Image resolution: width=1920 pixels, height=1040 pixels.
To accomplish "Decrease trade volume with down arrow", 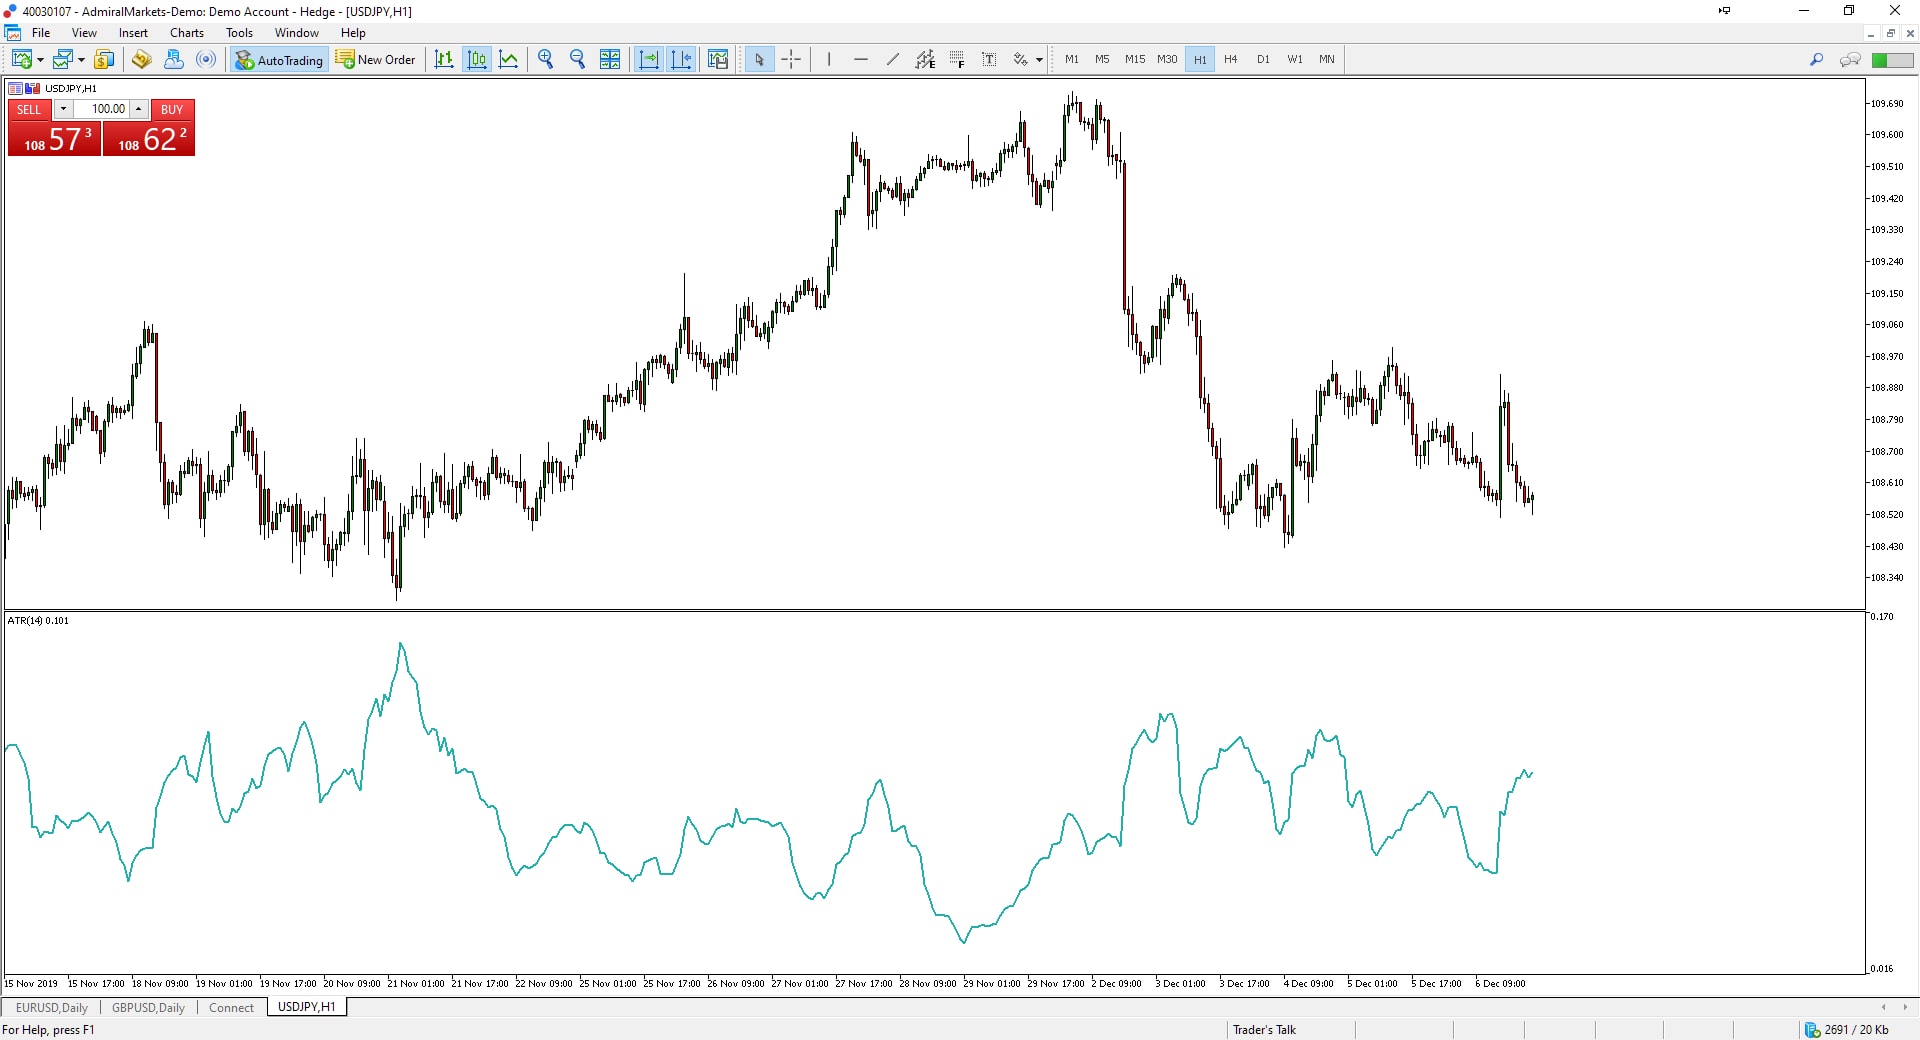I will [63, 109].
